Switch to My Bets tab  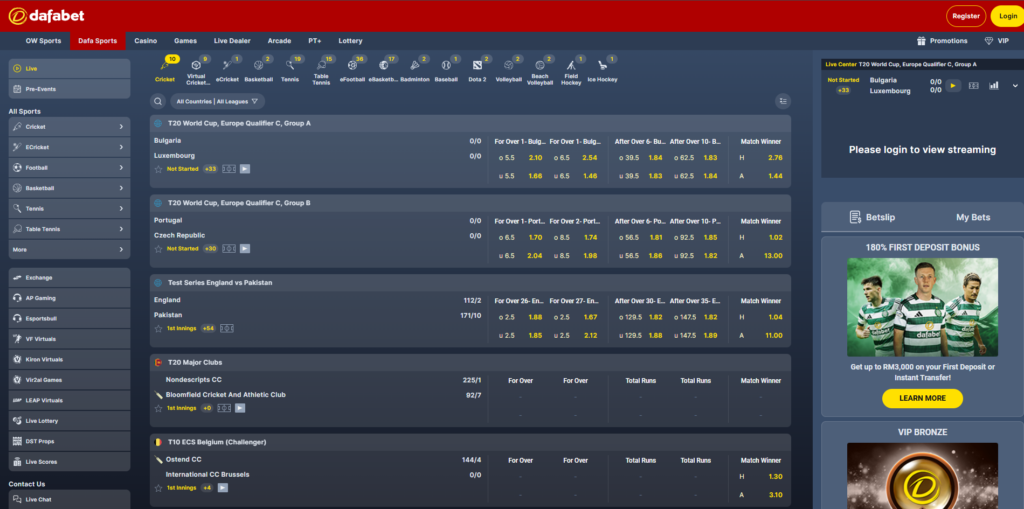(973, 217)
